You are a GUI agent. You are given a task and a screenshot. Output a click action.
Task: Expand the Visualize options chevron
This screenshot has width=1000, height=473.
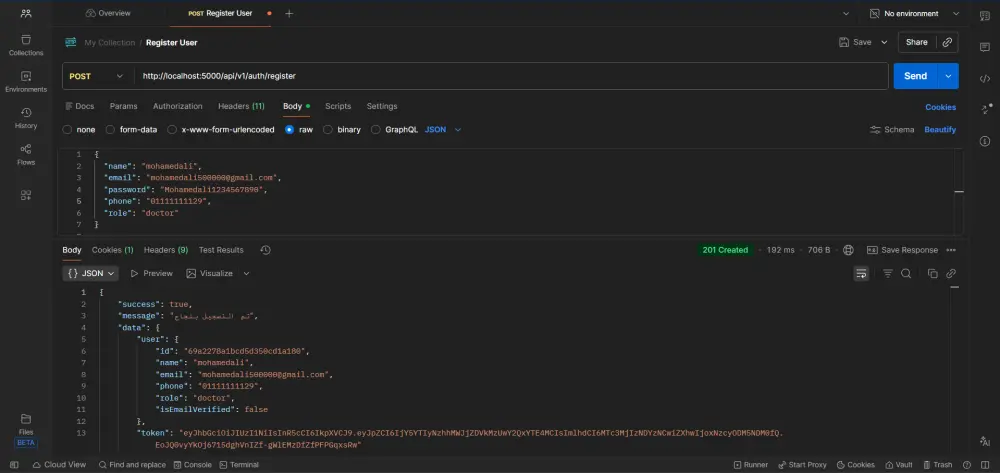246,273
